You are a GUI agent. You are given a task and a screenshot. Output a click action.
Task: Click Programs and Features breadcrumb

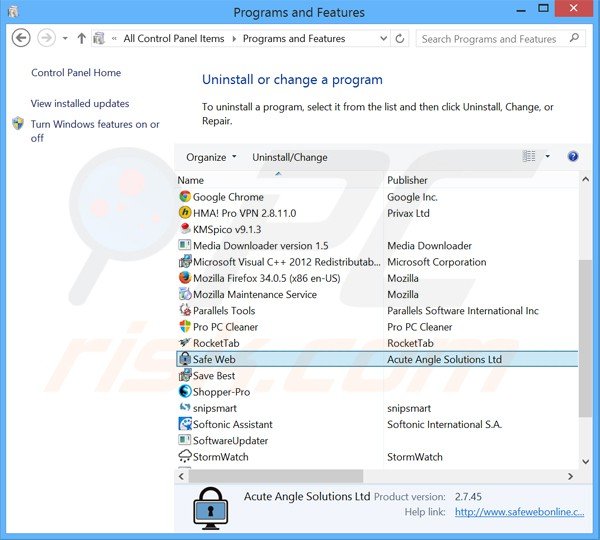coord(294,39)
